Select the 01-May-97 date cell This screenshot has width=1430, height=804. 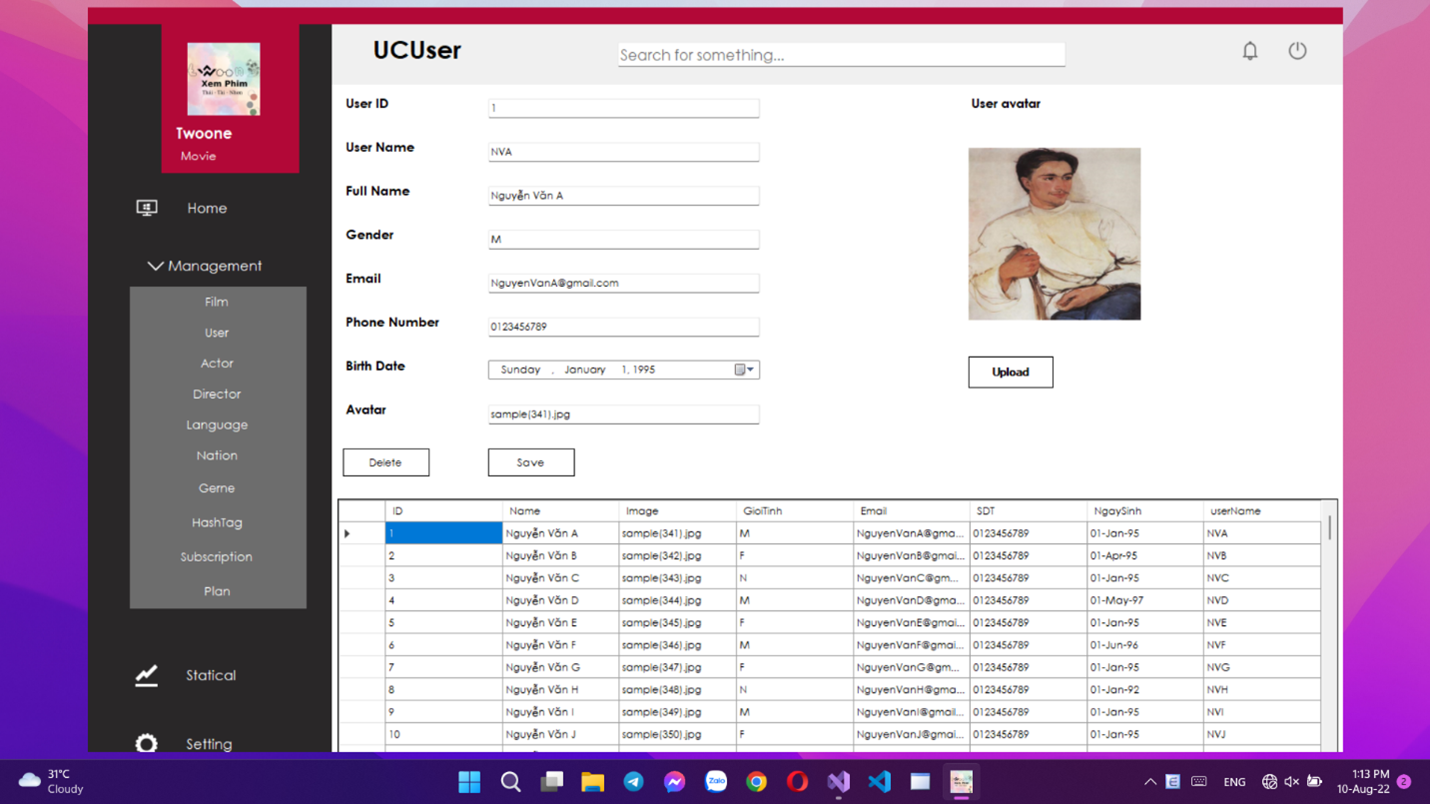(x=1144, y=601)
